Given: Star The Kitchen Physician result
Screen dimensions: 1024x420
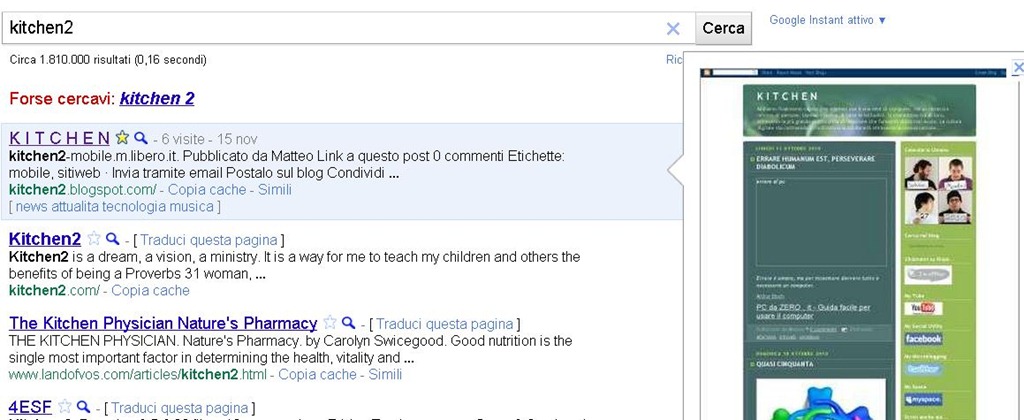Looking at the screenshot, I should [330, 322].
